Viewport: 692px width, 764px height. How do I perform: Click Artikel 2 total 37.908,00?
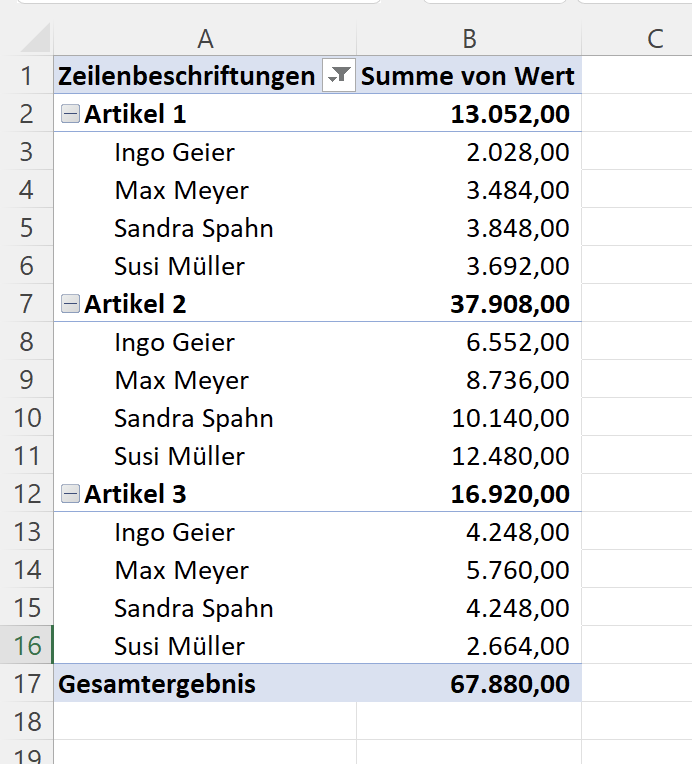coord(469,304)
